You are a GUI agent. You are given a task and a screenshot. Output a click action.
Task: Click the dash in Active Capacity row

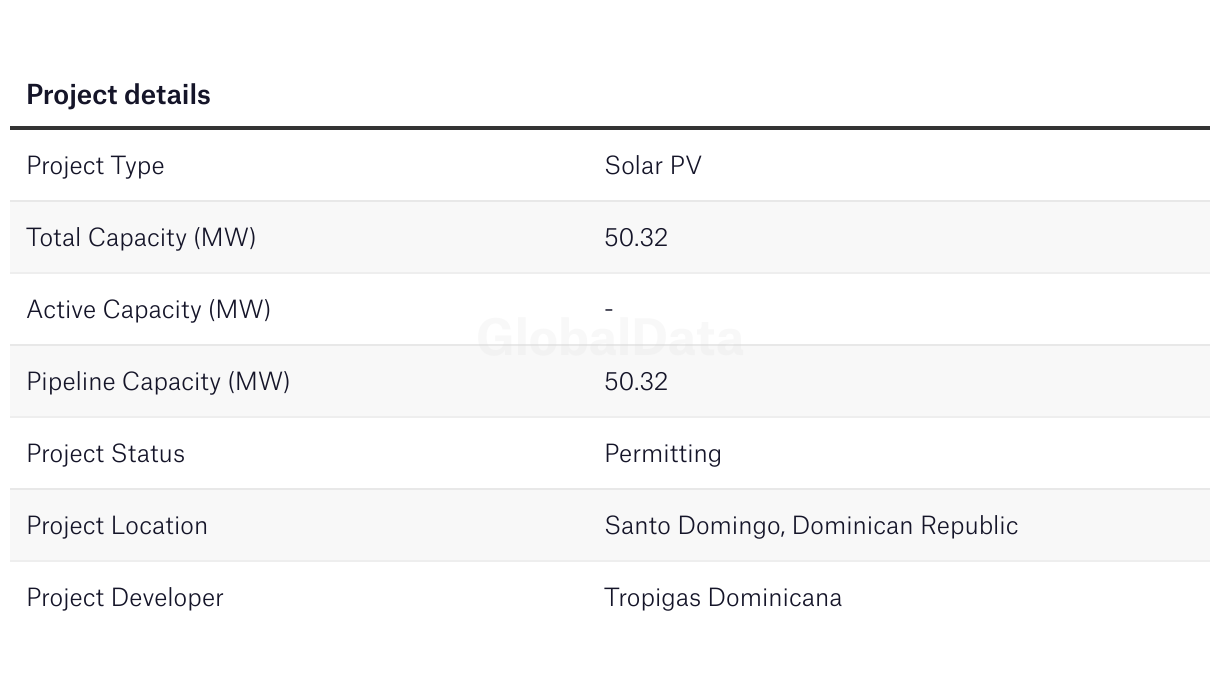609,310
